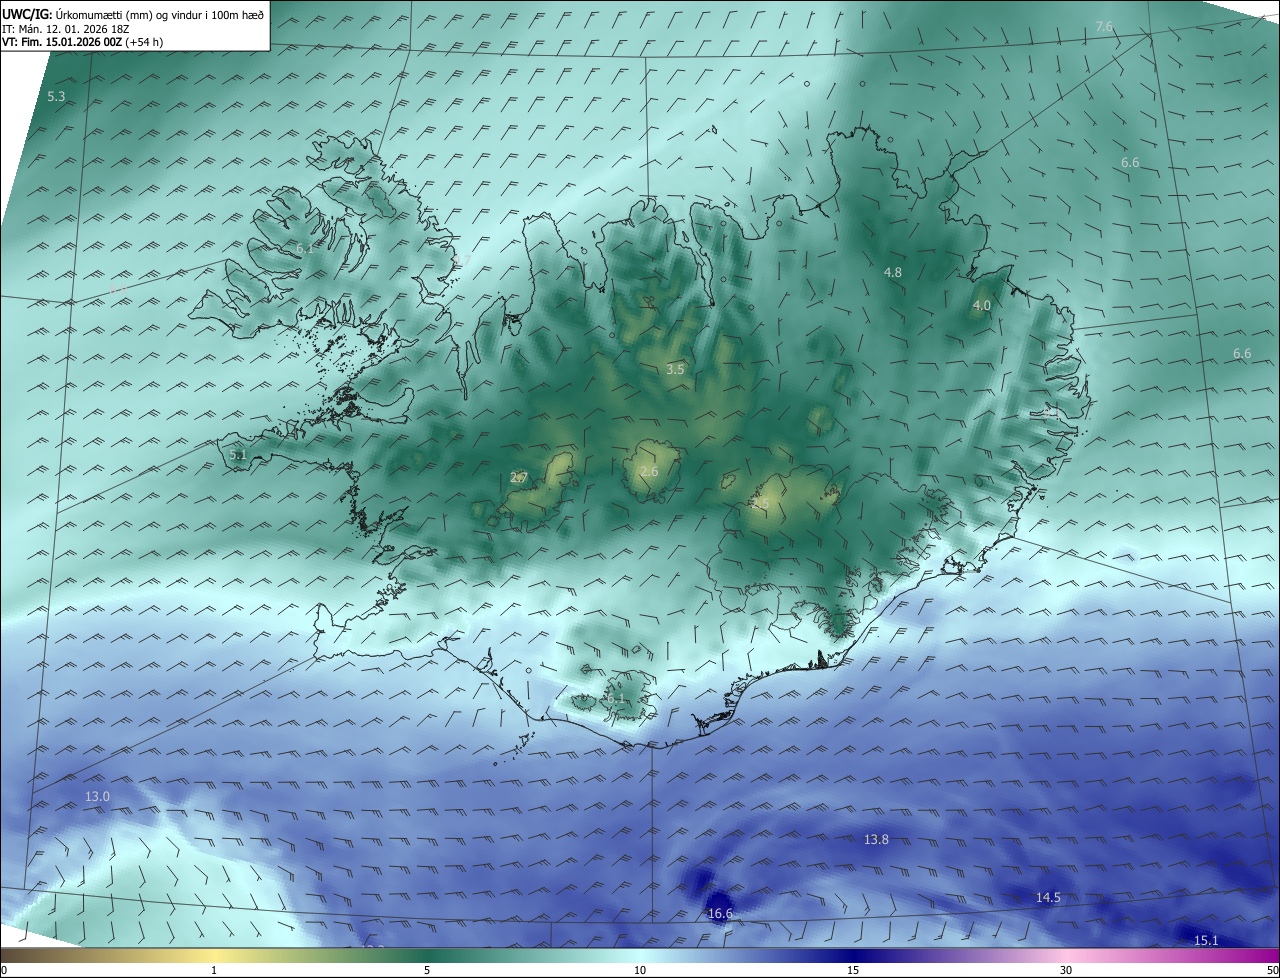This screenshot has width=1280, height=978.
Task: Click the colour bar tick label 50
Action: pyautogui.click(x=1271, y=970)
